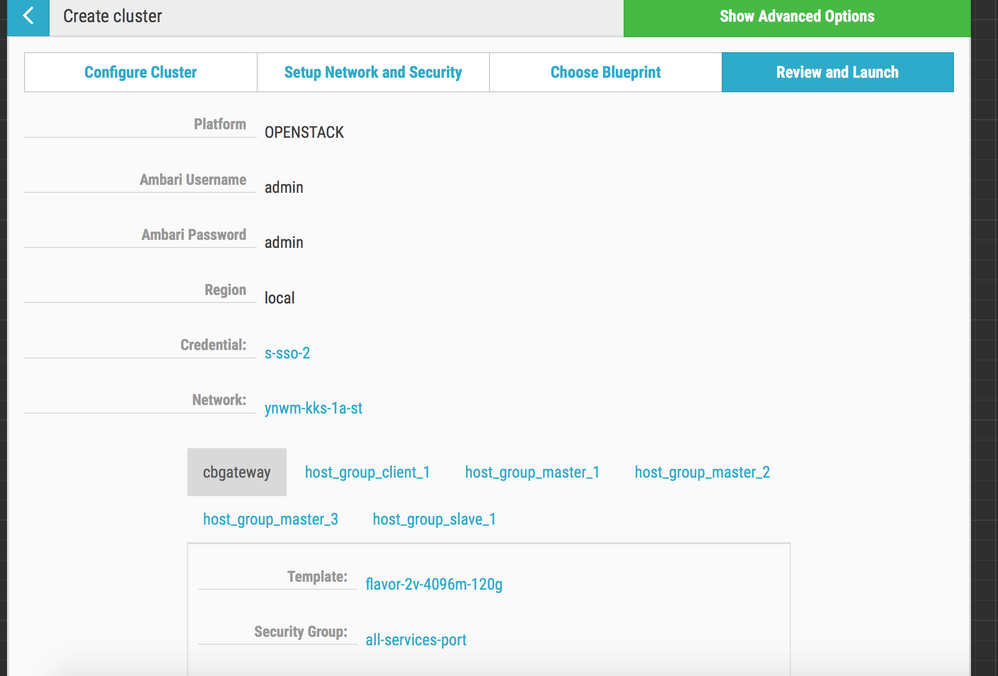Click the OPENSTACK platform value
The image size is (998, 676).
304,132
